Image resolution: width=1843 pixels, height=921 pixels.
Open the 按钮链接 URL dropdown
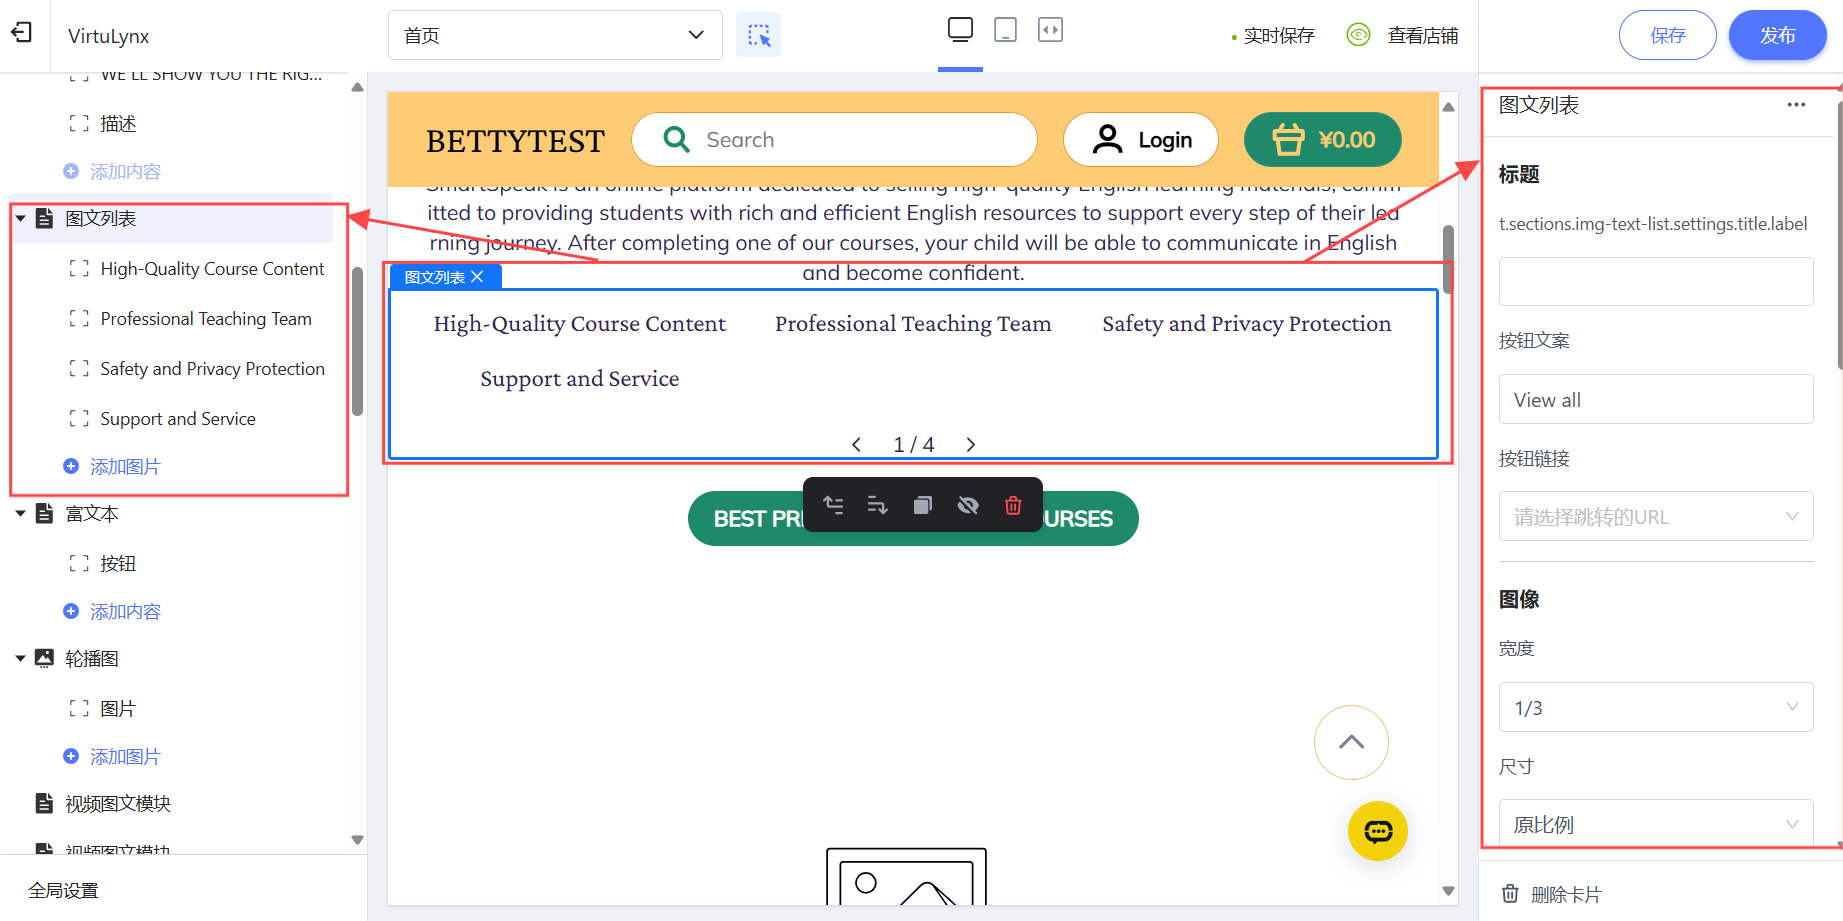pos(1656,516)
